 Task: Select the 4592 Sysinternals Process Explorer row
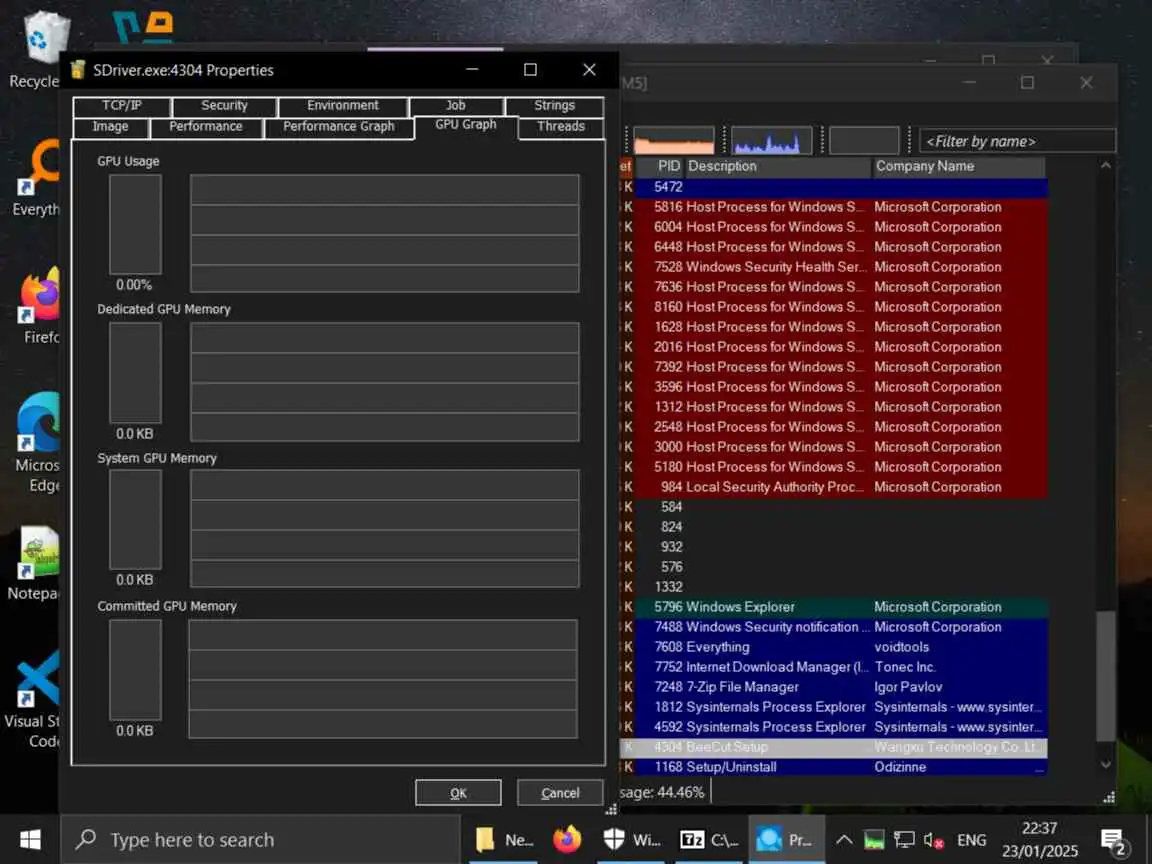coord(834,727)
